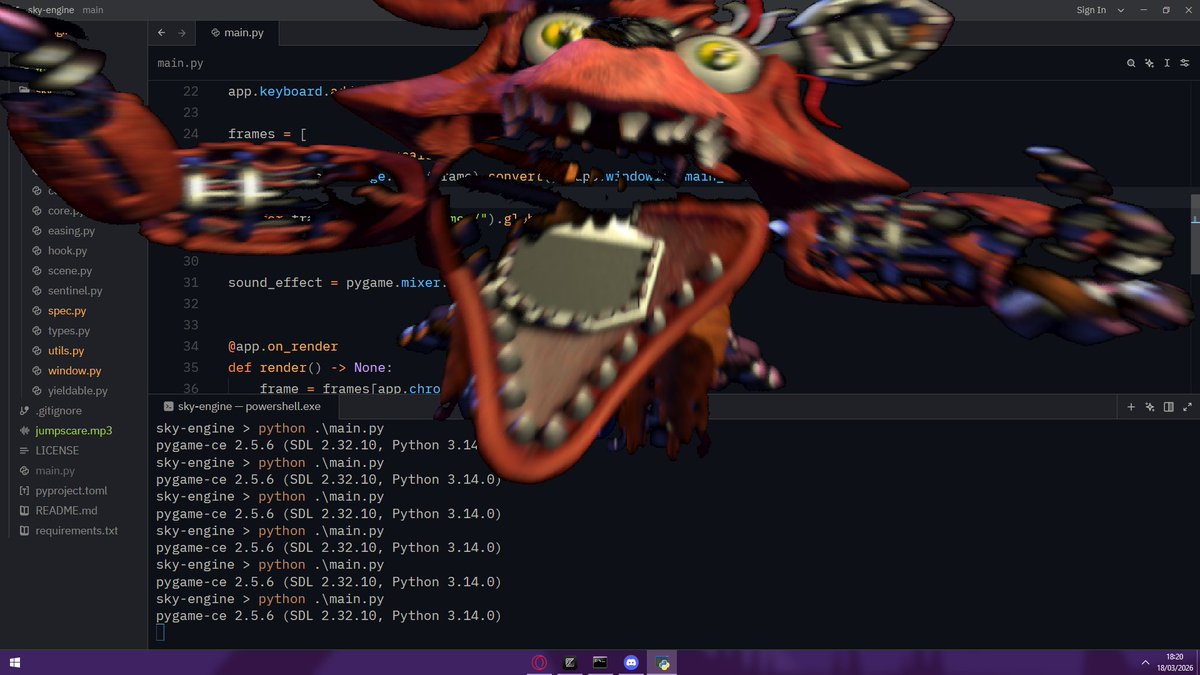Open pyproject.toml in the project tree
1200x675 pixels.
pyautogui.click(x=71, y=491)
